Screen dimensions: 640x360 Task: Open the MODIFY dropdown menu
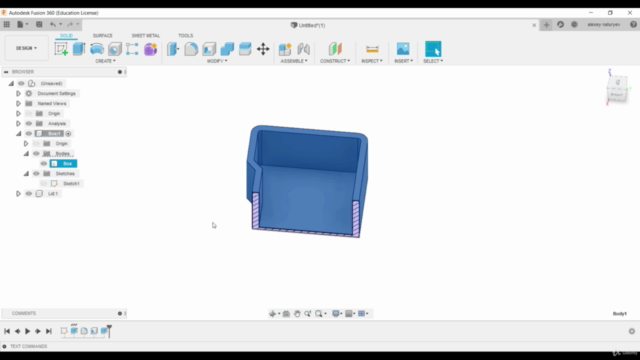(217, 61)
